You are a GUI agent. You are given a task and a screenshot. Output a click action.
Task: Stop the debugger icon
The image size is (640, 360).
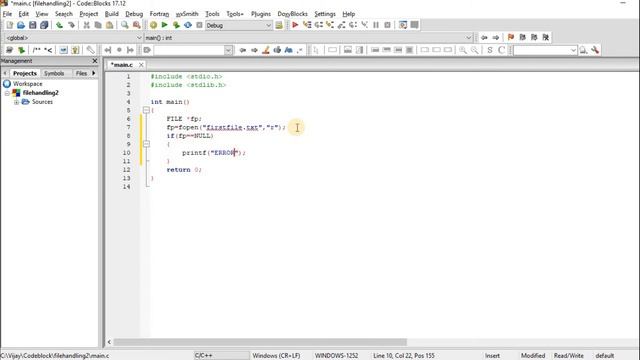387,25
